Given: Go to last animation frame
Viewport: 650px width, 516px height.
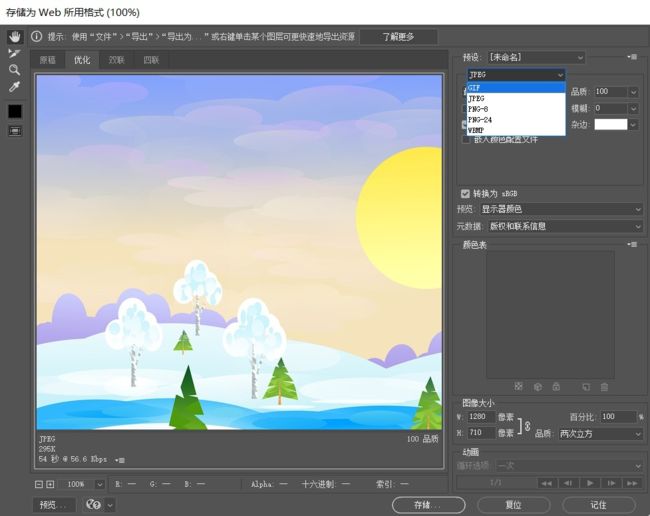Looking at the screenshot, I should pyautogui.click(x=632, y=483).
